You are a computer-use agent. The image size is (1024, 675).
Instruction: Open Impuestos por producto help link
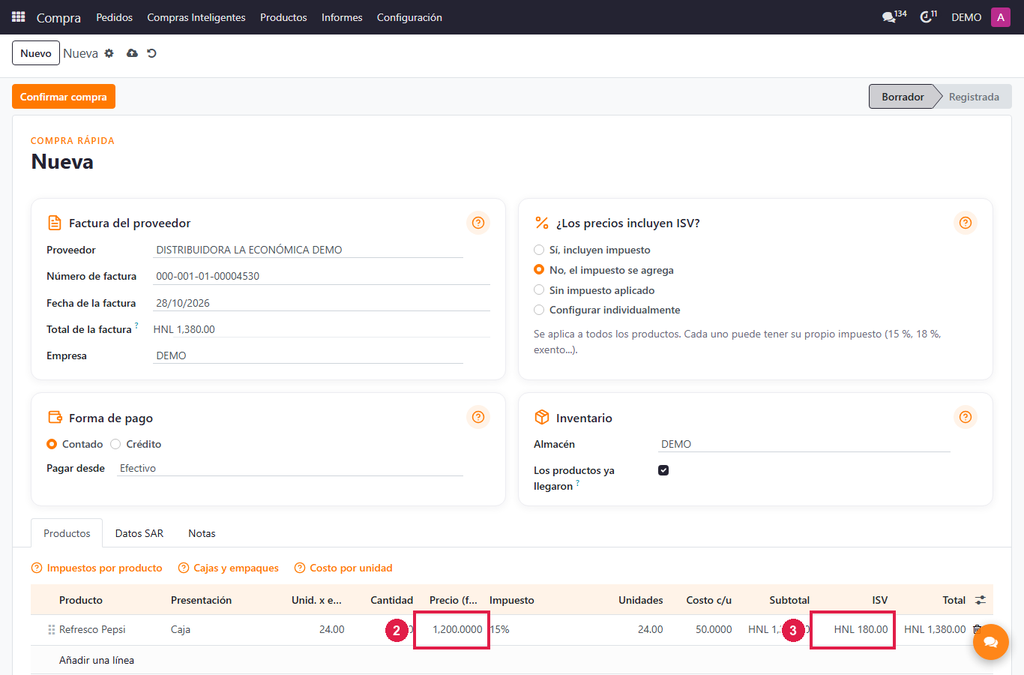point(97,568)
